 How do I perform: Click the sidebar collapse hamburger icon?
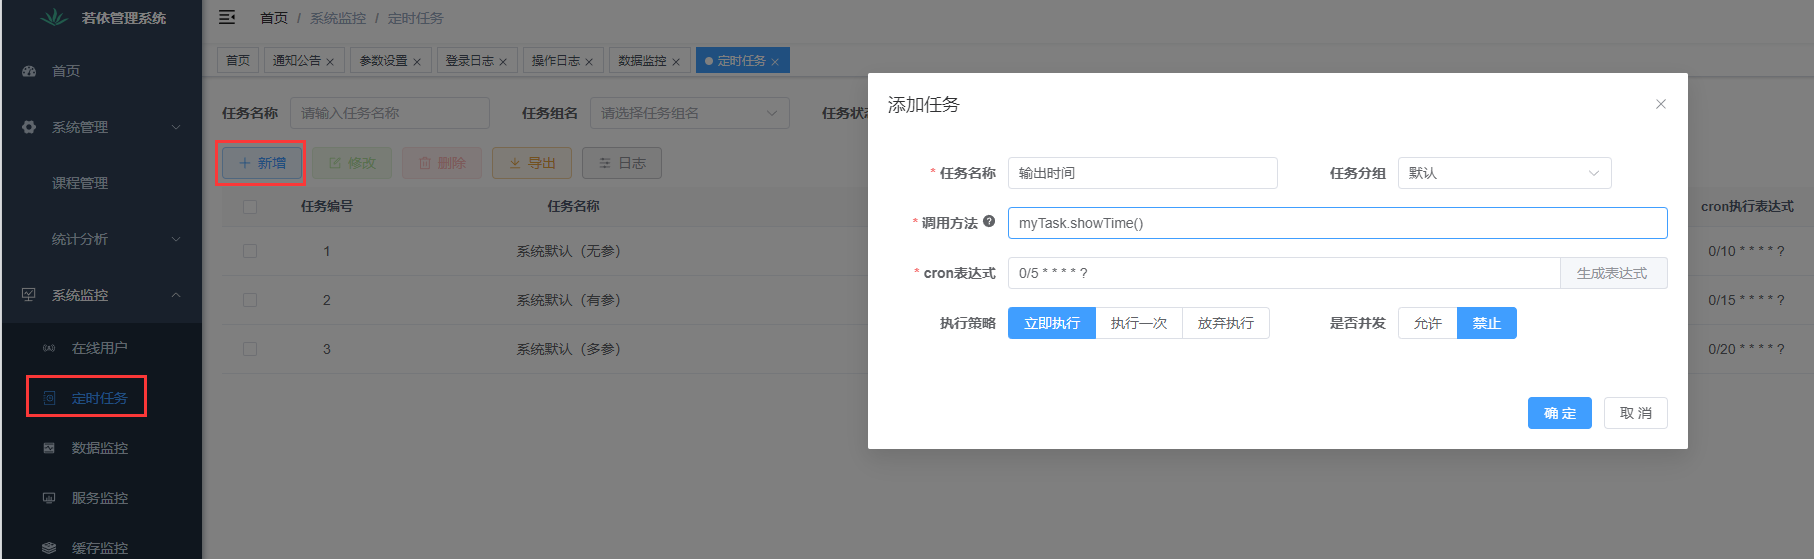pos(227,17)
